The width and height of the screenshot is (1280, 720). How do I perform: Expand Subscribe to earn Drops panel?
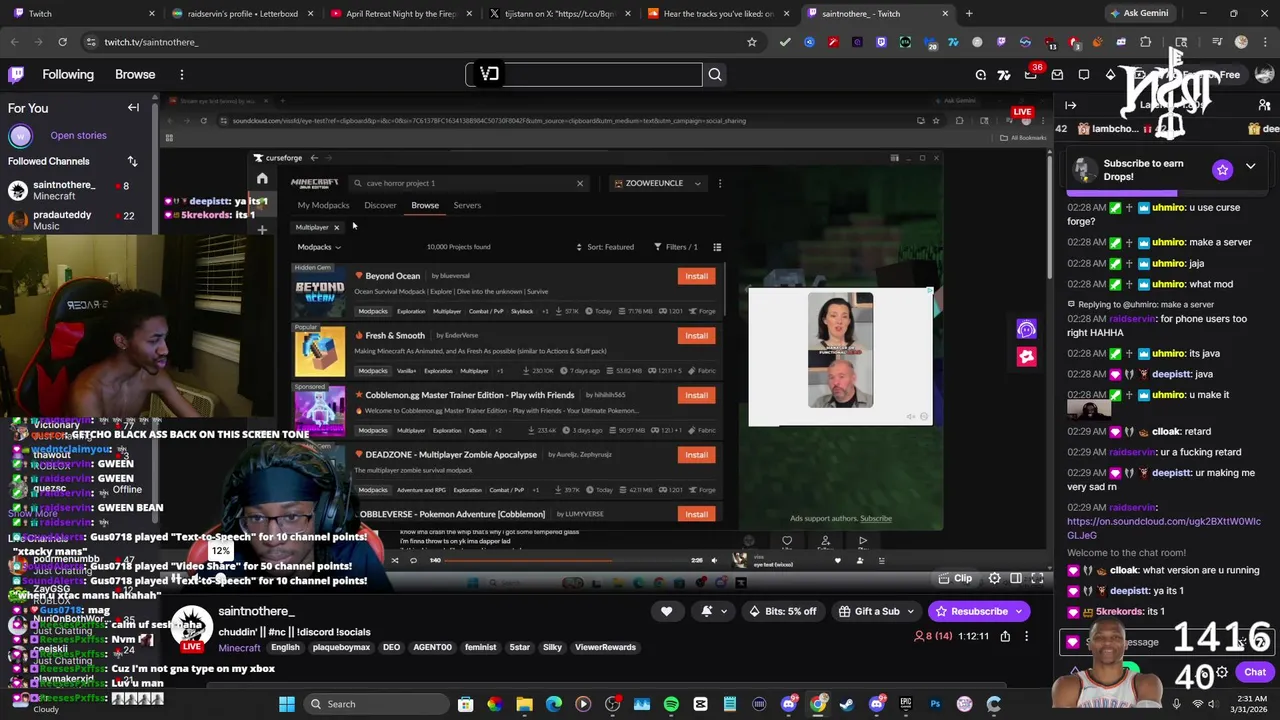point(1250,166)
